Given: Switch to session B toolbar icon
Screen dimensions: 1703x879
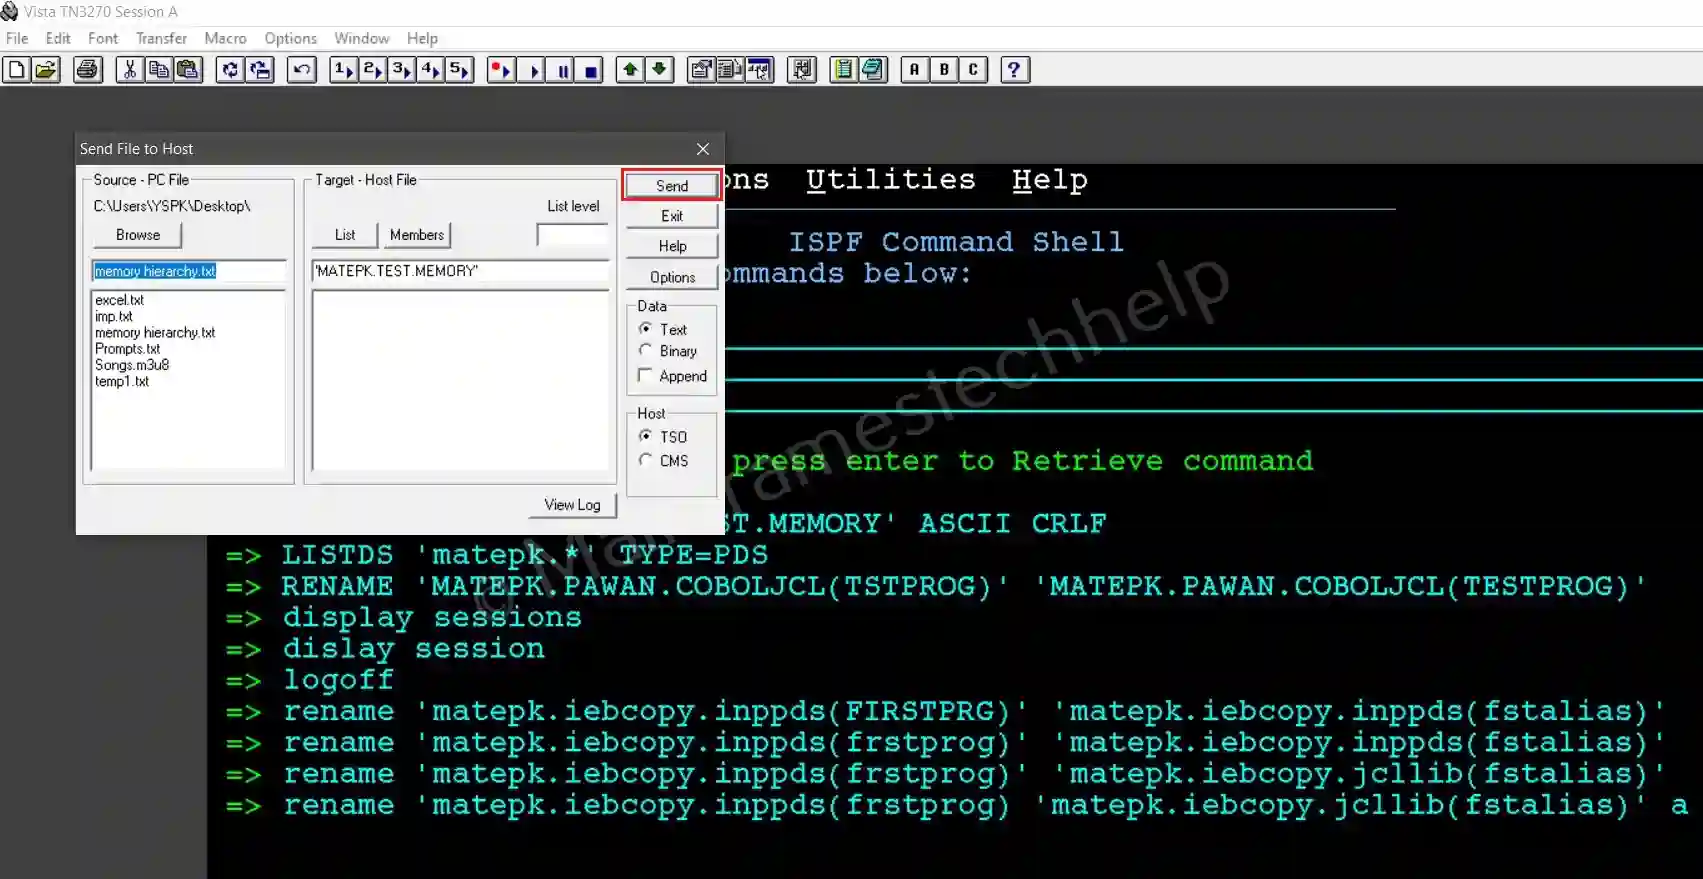Looking at the screenshot, I should pyautogui.click(x=943, y=70).
